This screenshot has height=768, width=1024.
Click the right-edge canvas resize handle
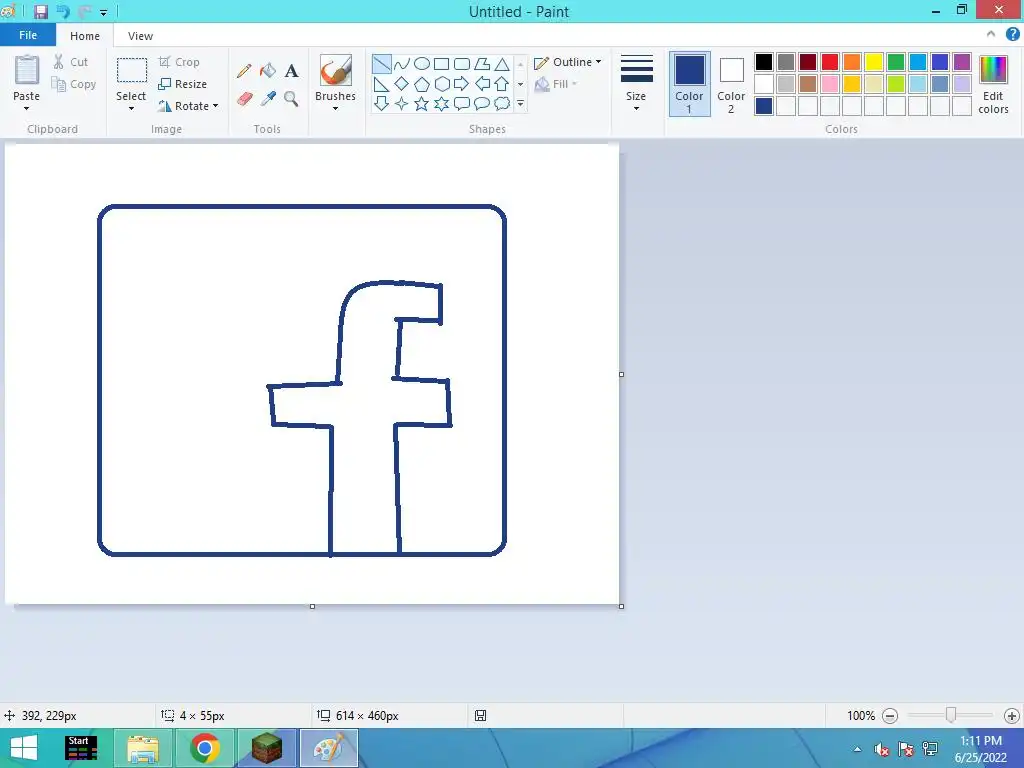621,375
